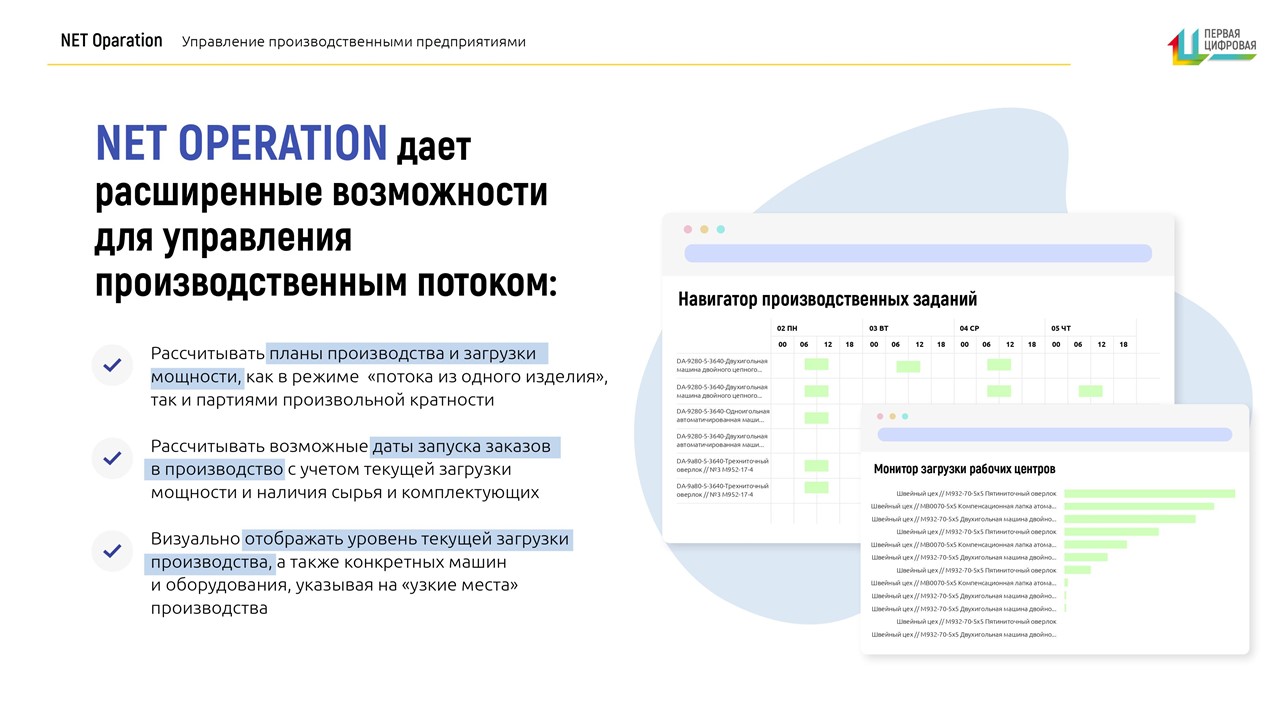Click the cyan dot in Монитор window
This screenshot has height=720, width=1280.
click(905, 416)
